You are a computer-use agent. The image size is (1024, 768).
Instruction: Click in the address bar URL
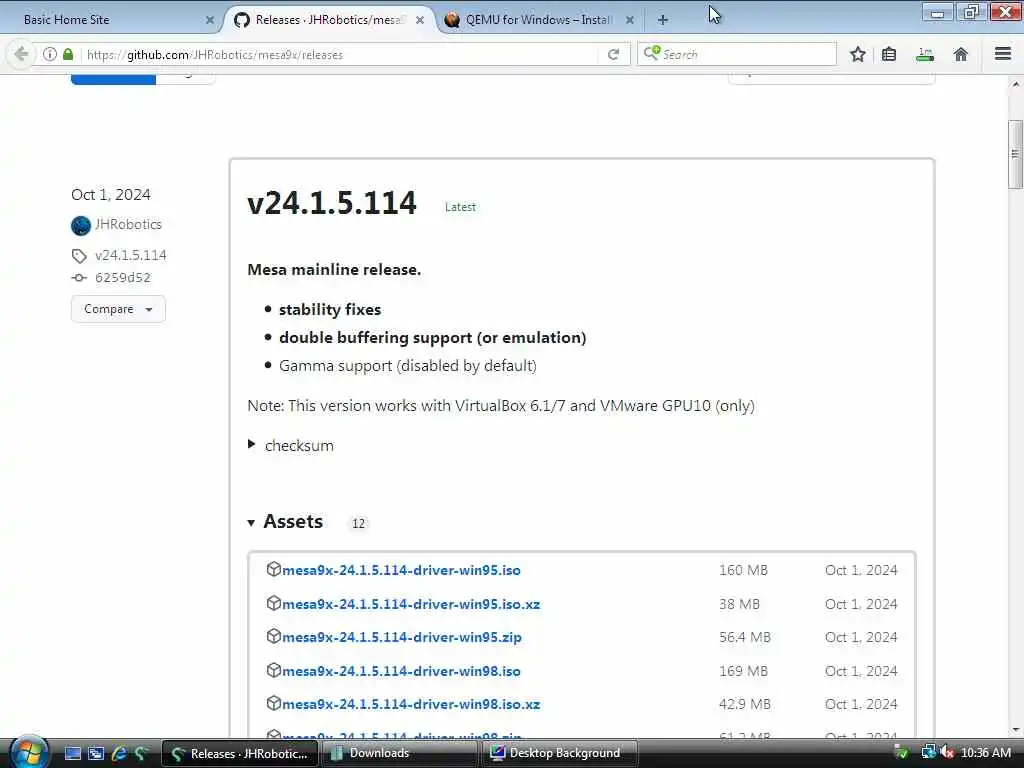coord(340,55)
